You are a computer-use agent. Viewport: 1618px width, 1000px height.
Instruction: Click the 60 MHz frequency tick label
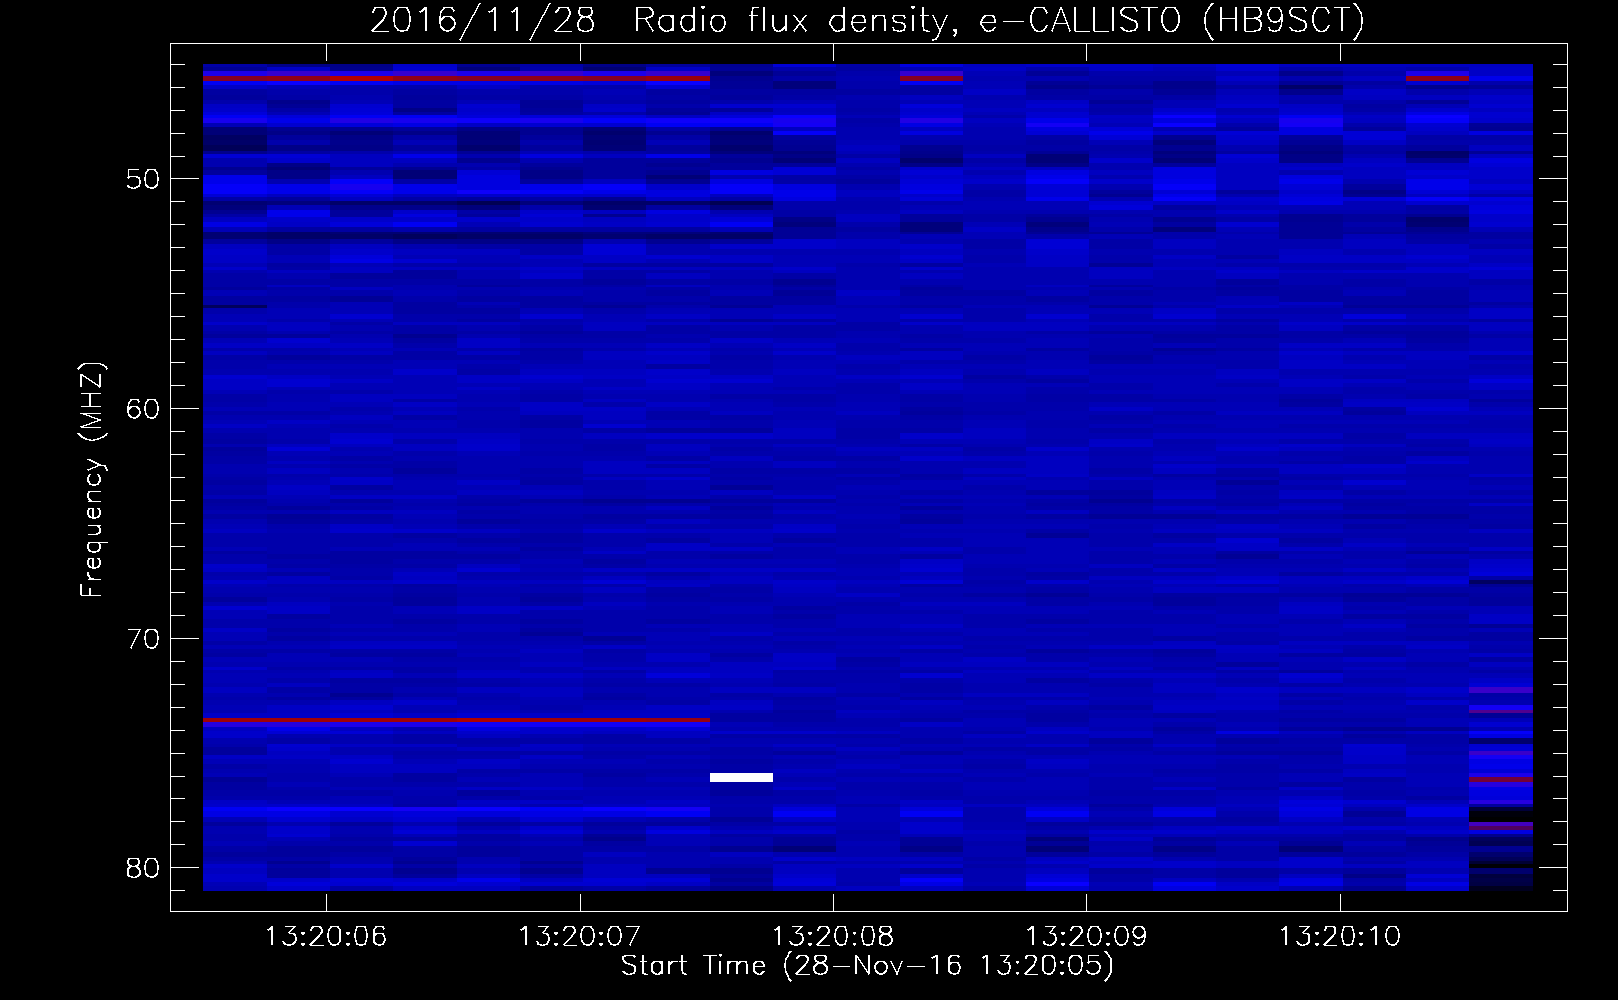pyautogui.click(x=143, y=408)
